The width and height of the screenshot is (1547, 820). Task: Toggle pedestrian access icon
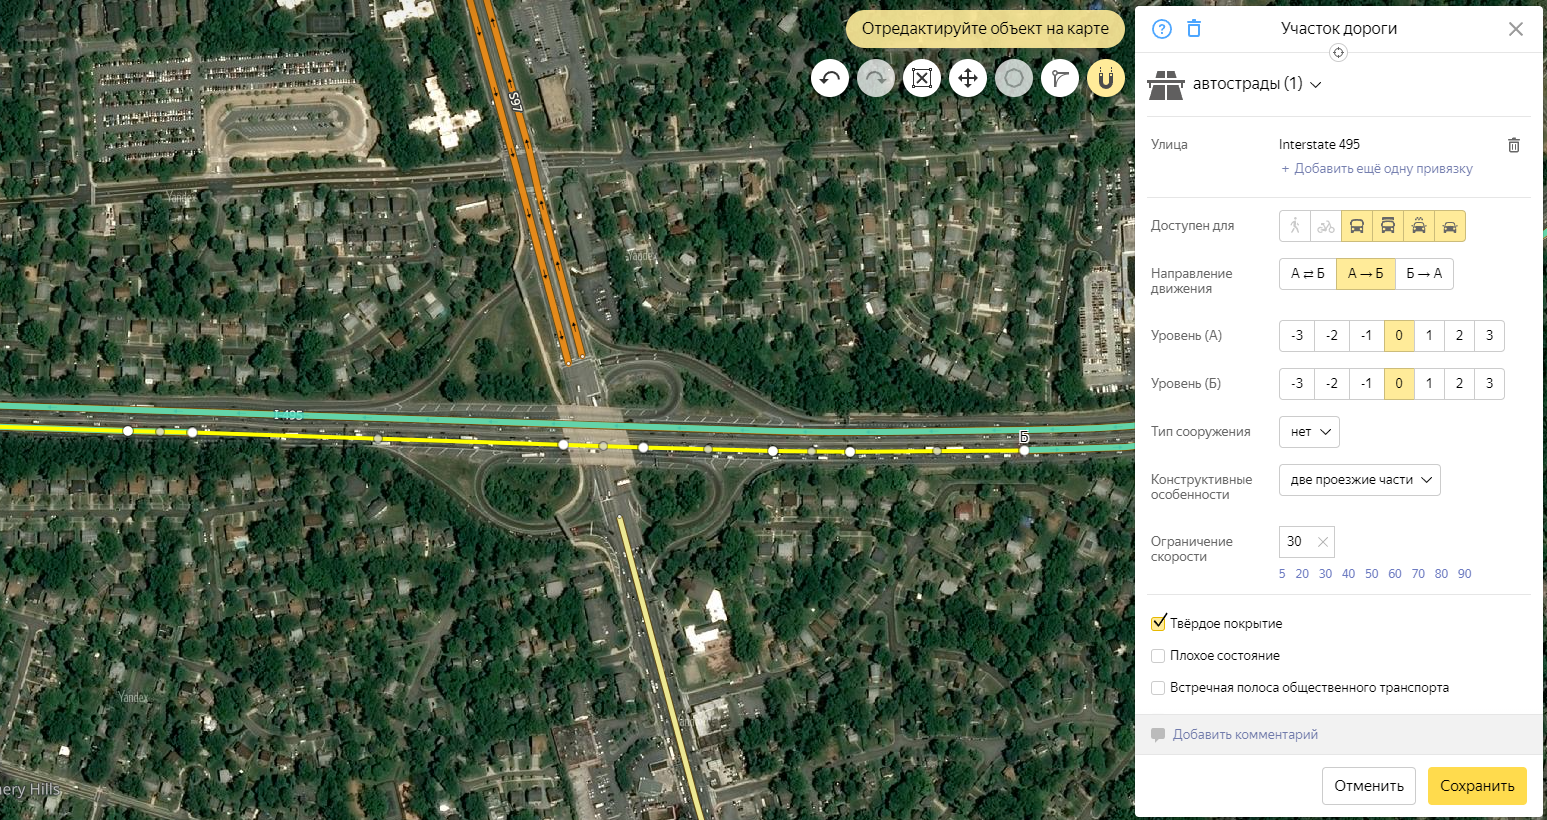point(1295,226)
